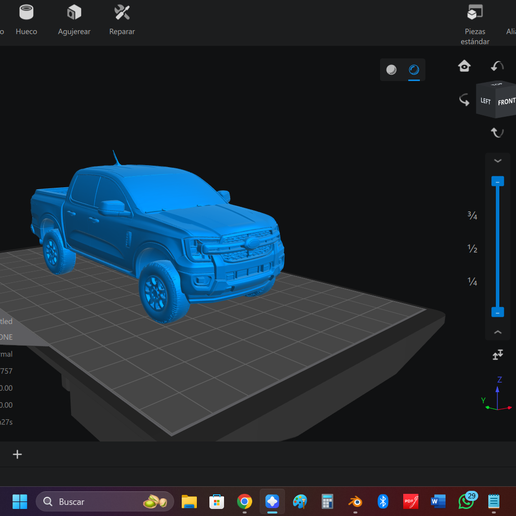Switch to solid gray shading mode
The width and height of the screenshot is (516, 516).
391,70
